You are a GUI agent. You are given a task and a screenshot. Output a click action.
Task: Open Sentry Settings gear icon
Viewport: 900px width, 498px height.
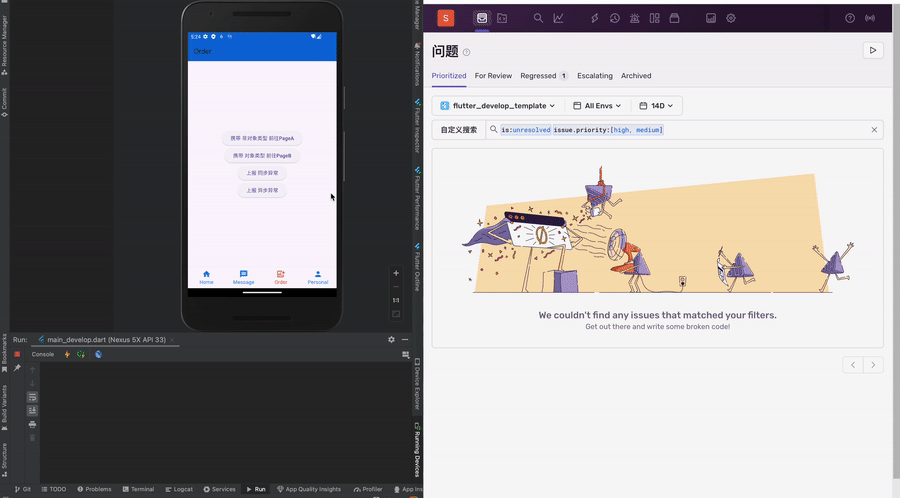(x=731, y=18)
